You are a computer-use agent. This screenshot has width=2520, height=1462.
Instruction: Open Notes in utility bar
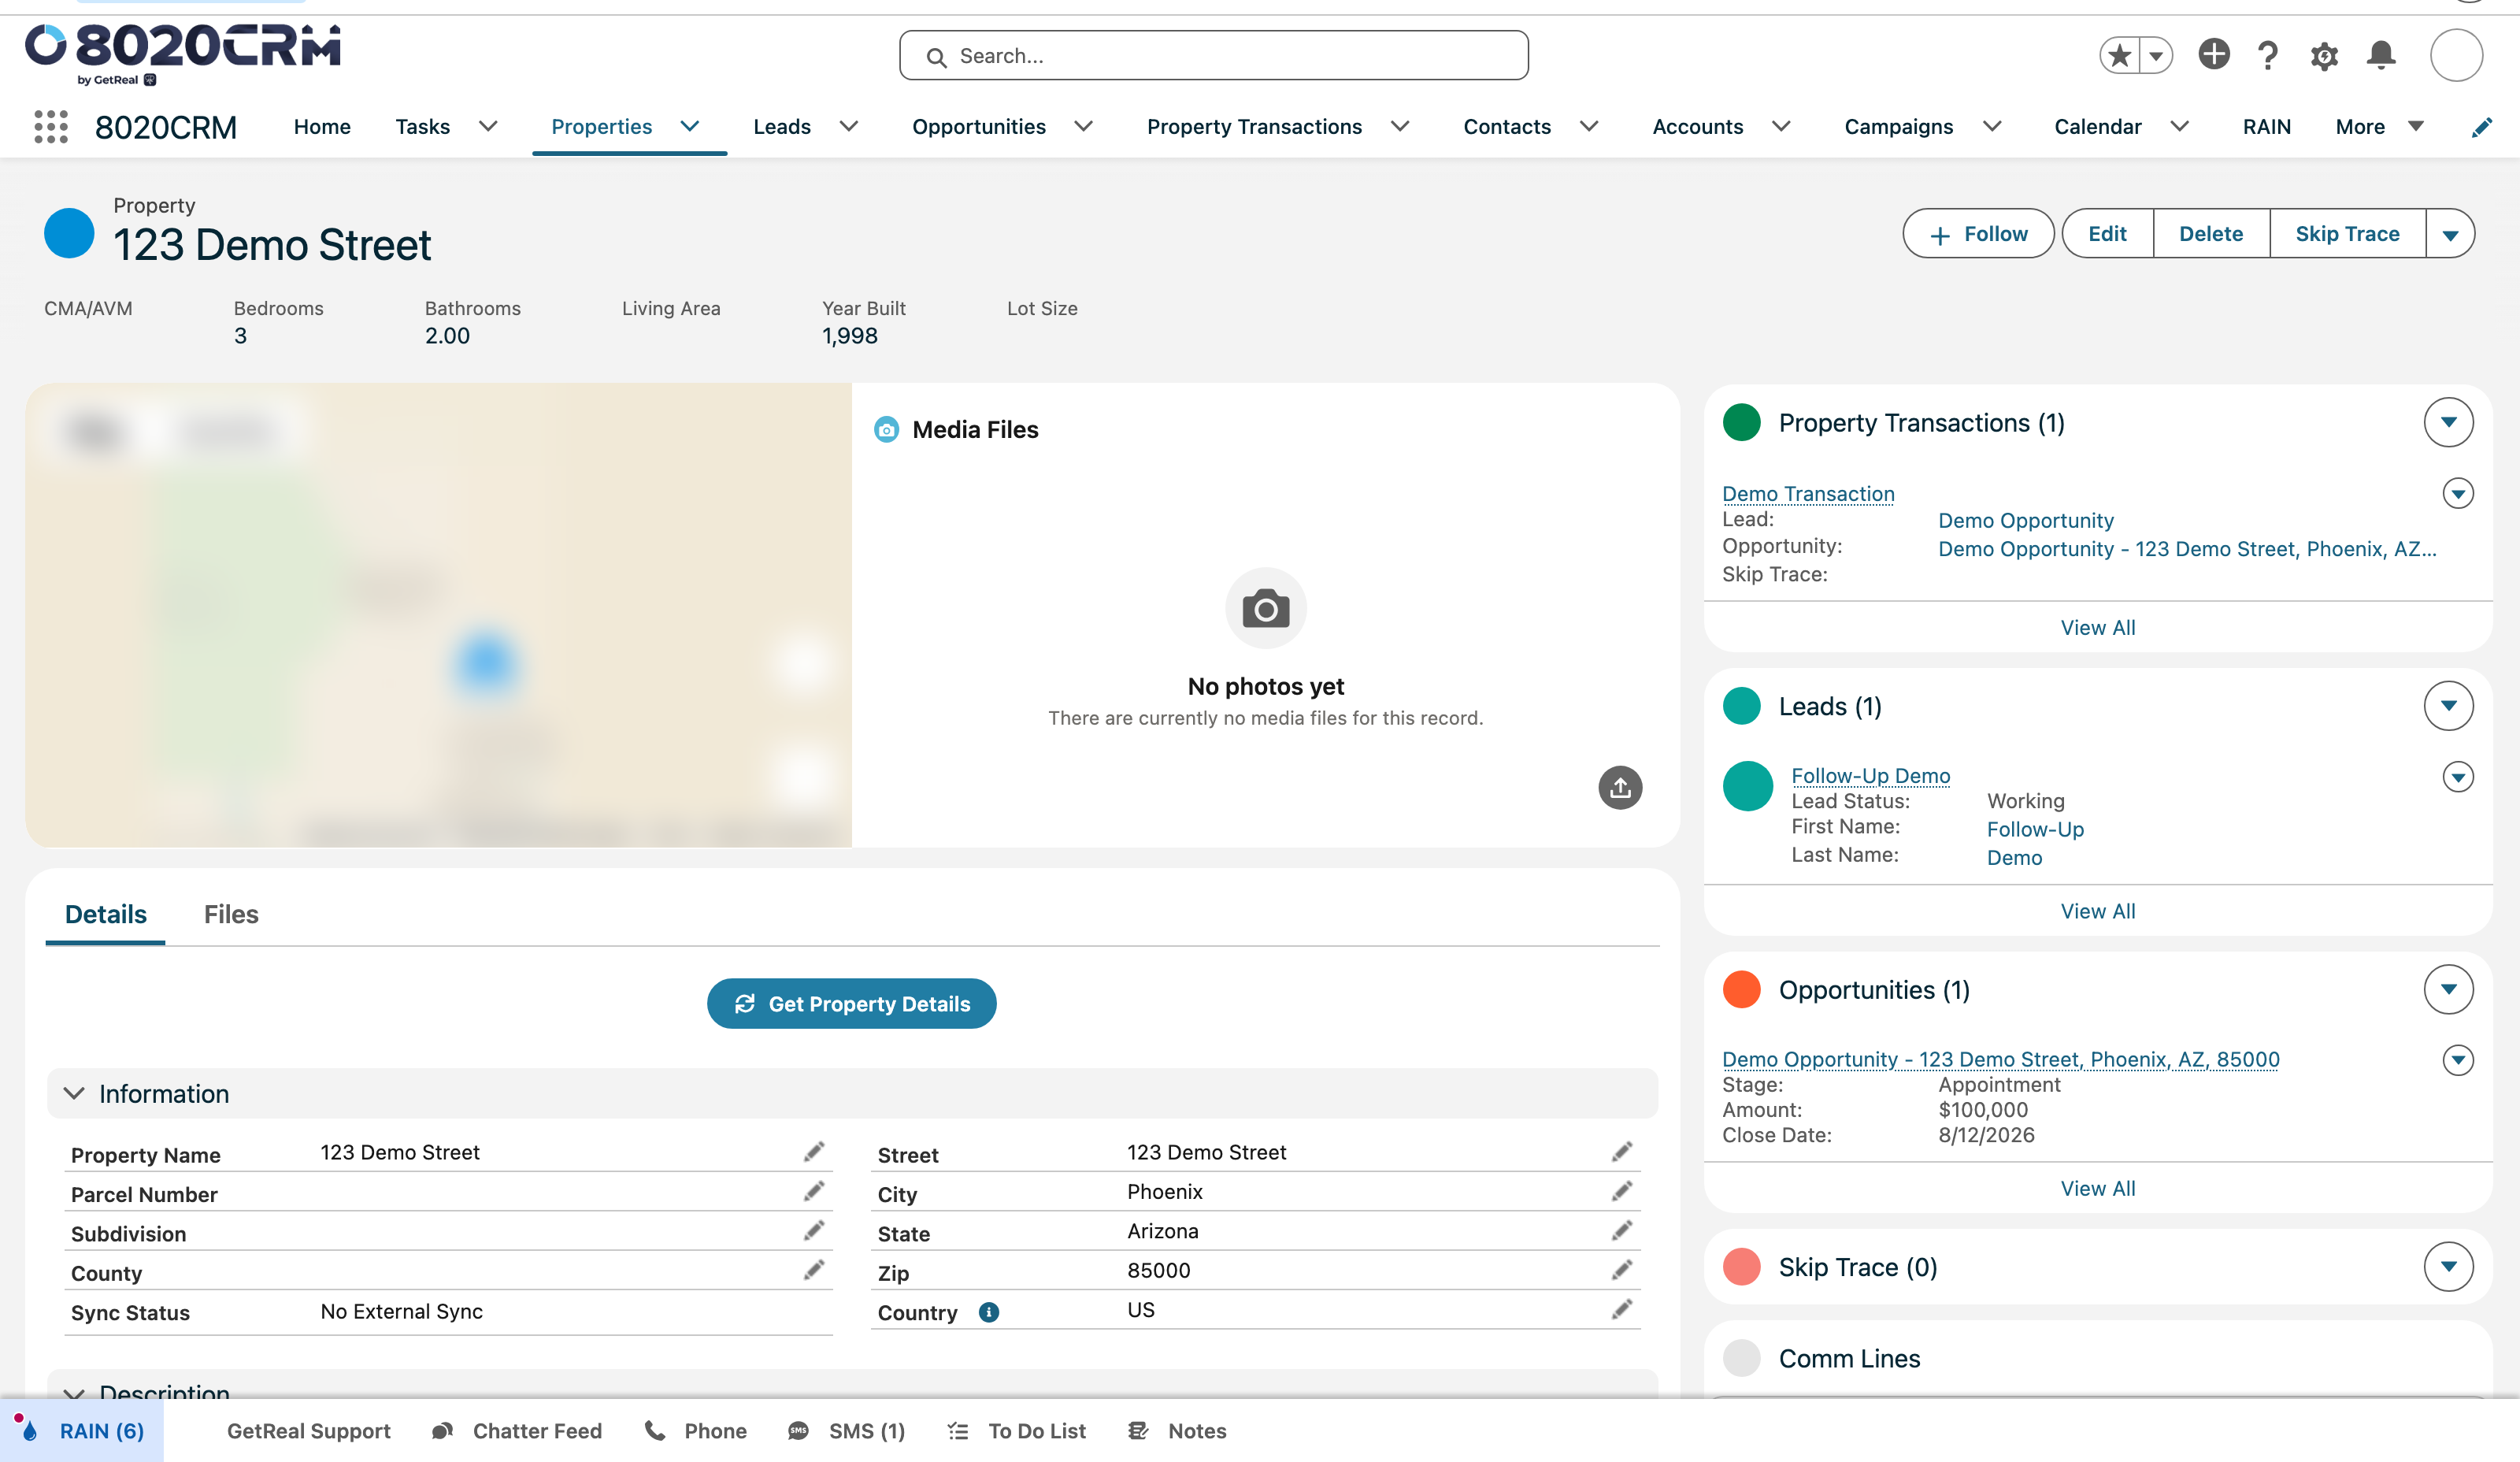[x=1177, y=1431]
